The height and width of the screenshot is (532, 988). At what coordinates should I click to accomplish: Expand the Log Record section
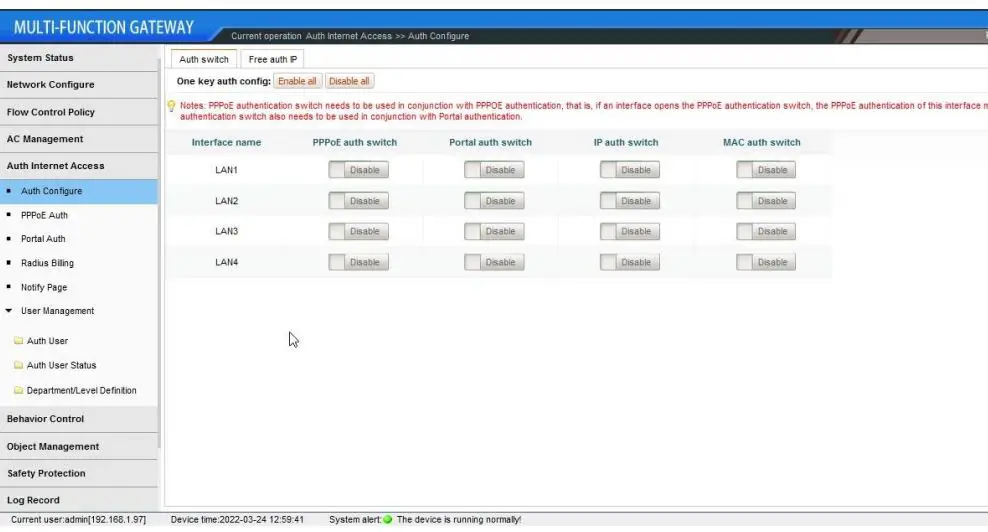(x=79, y=500)
